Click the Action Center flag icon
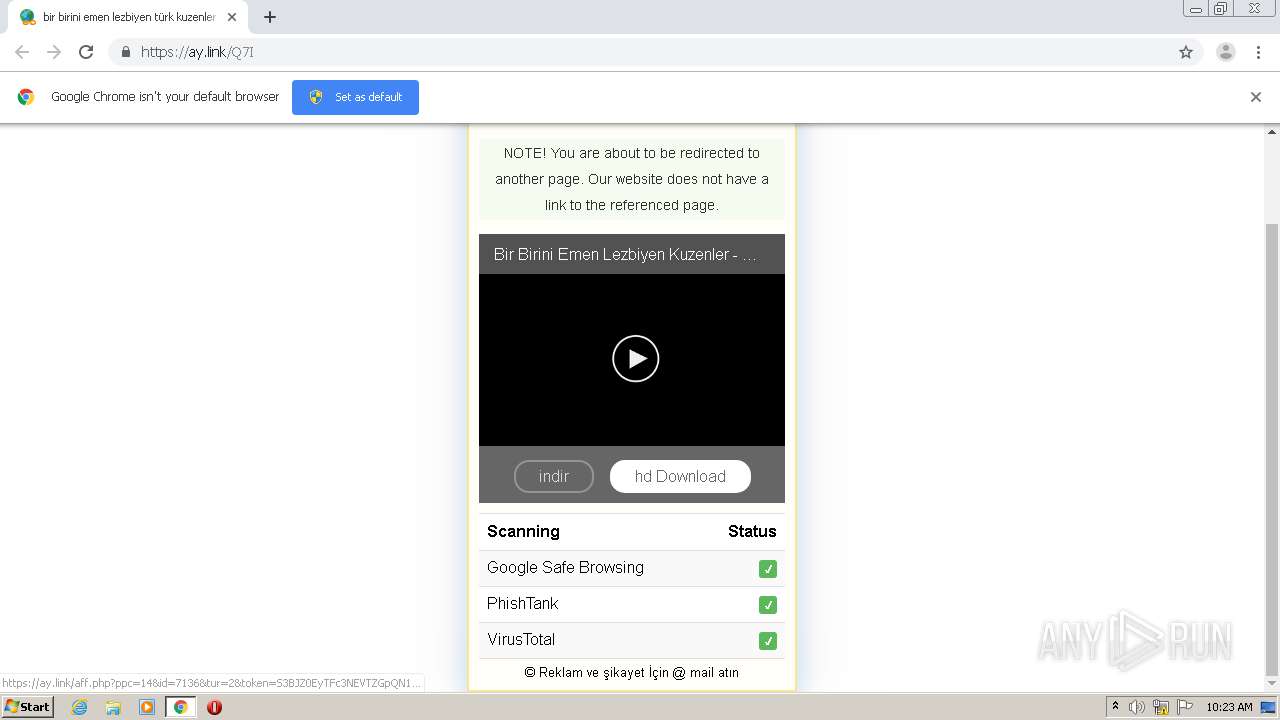Screen dimensions: 1280x720 pyautogui.click(x=1183, y=707)
